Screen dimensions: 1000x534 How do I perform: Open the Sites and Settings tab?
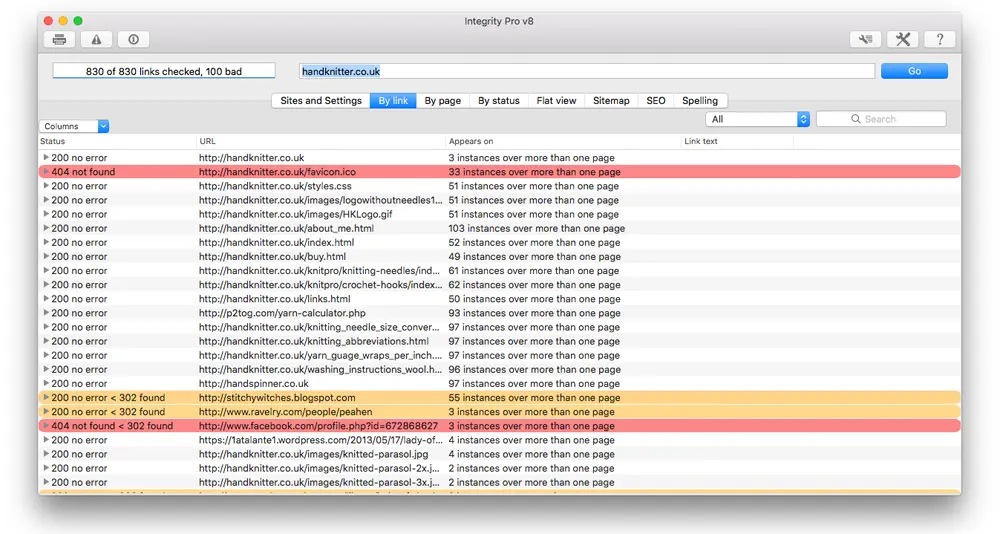321,101
